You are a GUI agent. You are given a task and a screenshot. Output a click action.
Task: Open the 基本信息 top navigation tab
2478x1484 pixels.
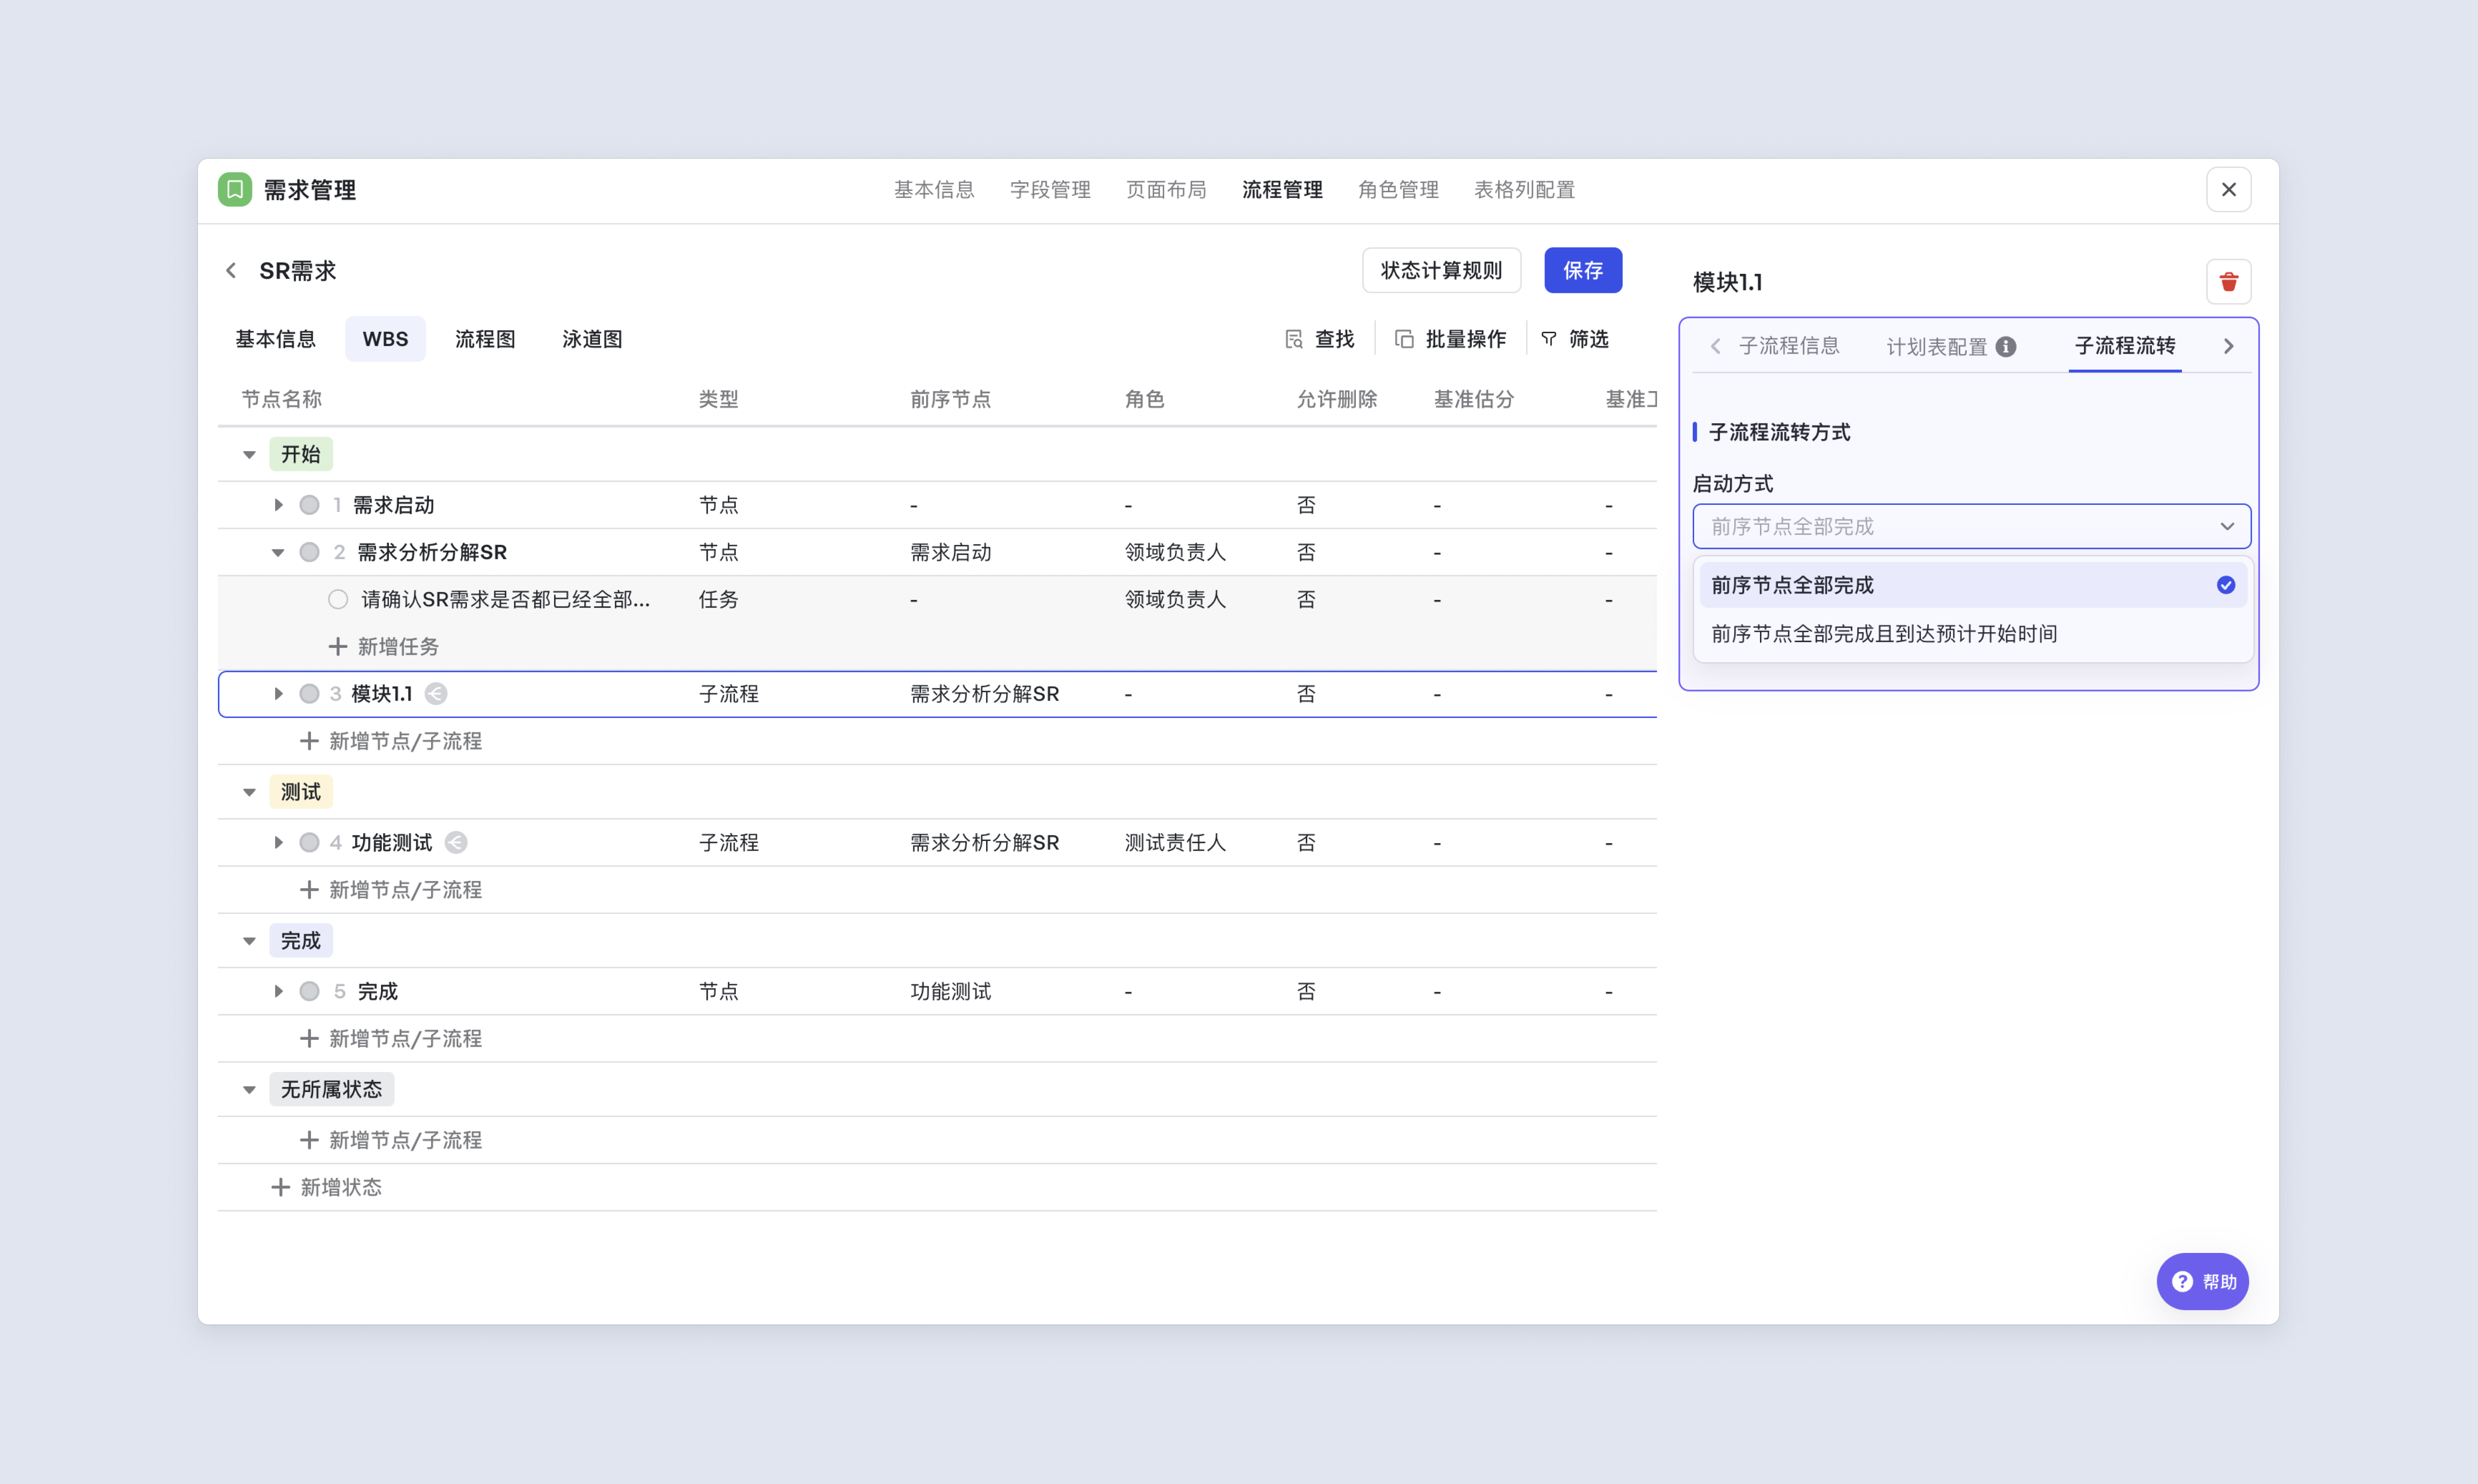pyautogui.click(x=933, y=190)
